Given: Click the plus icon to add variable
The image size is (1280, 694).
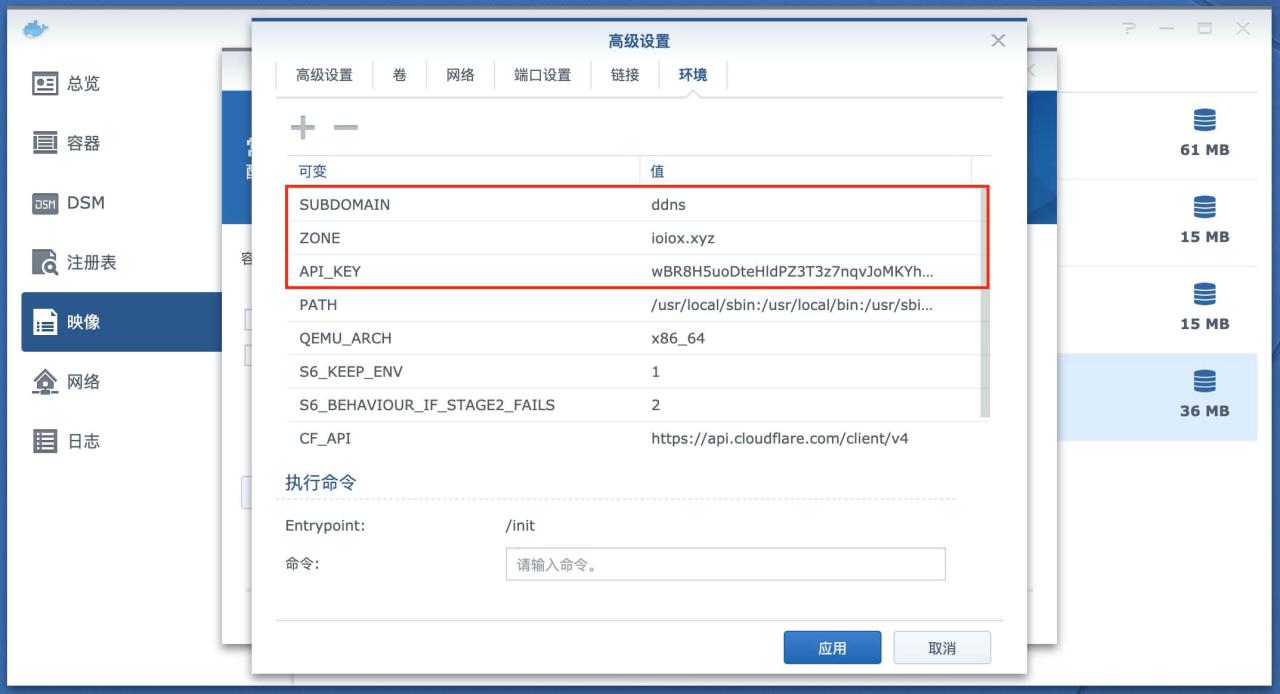Looking at the screenshot, I should tap(303, 128).
